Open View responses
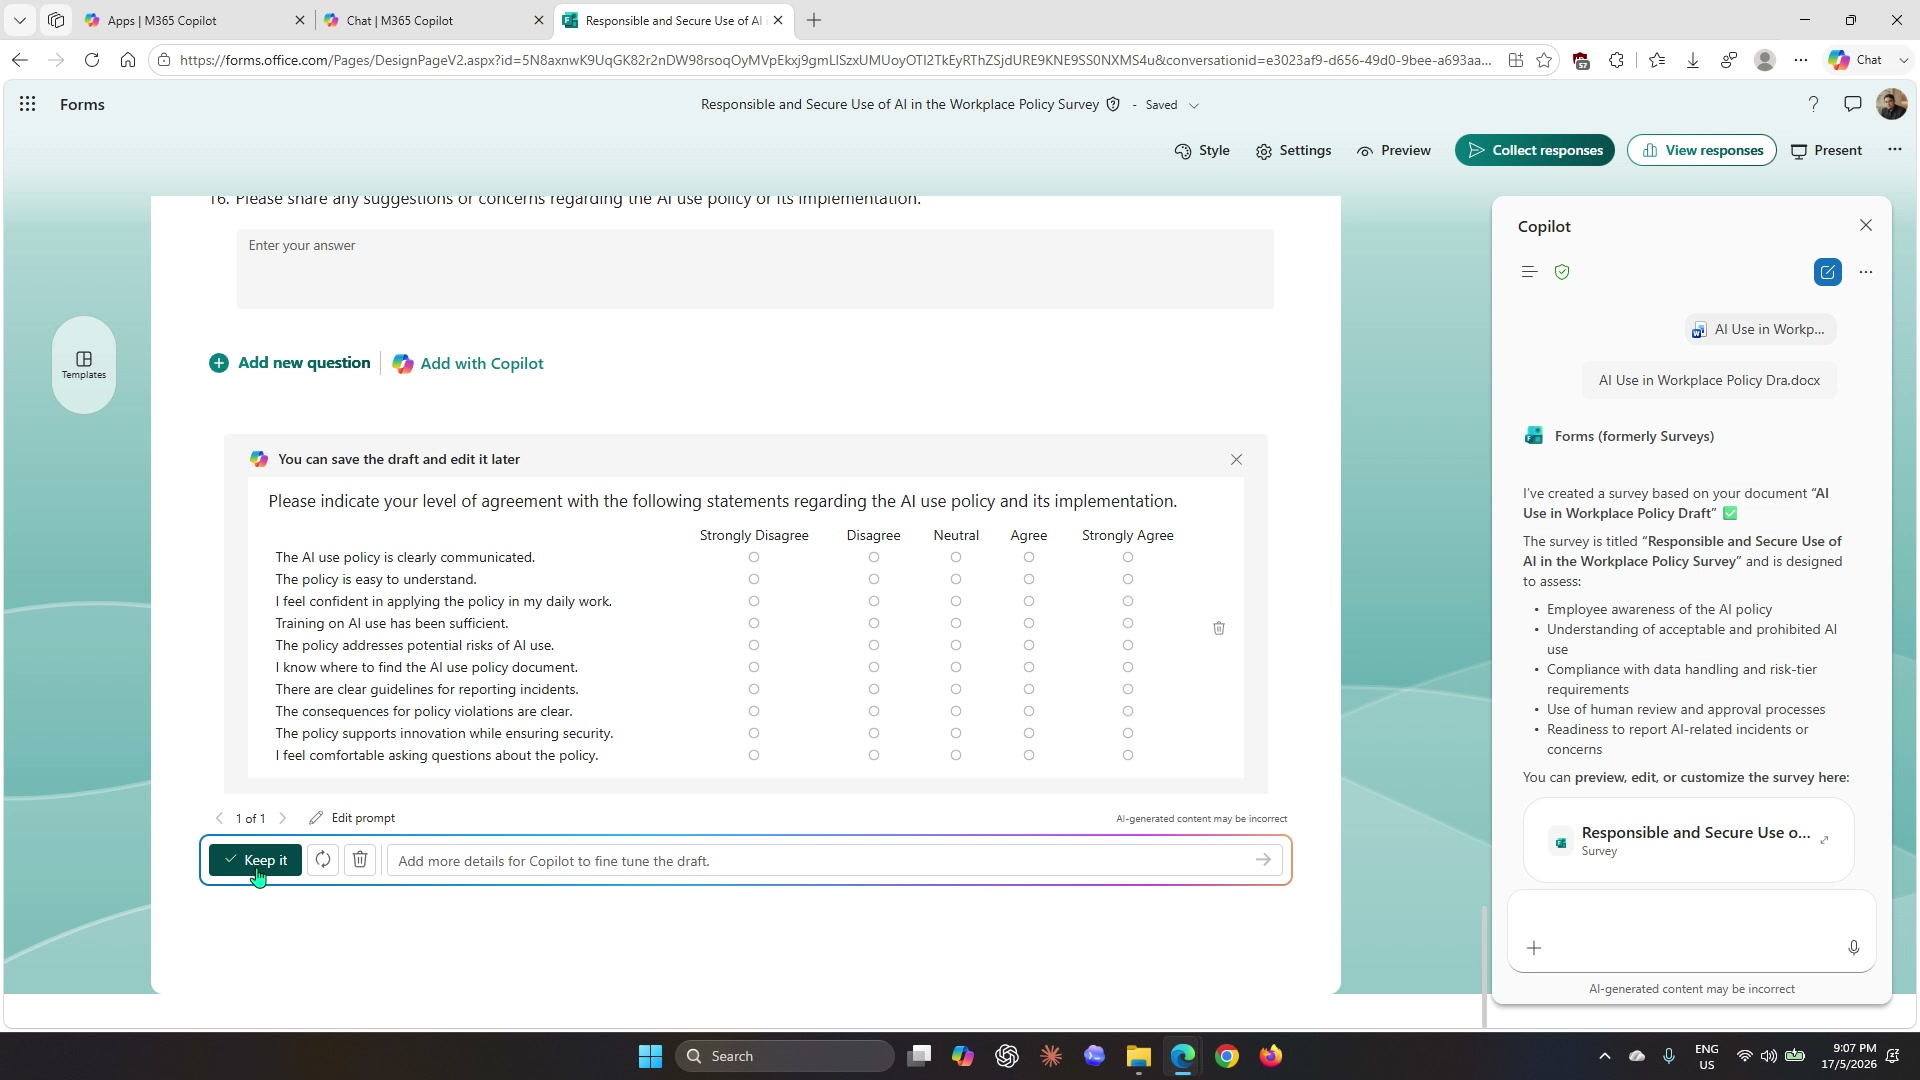The width and height of the screenshot is (1920, 1080). coord(1701,150)
